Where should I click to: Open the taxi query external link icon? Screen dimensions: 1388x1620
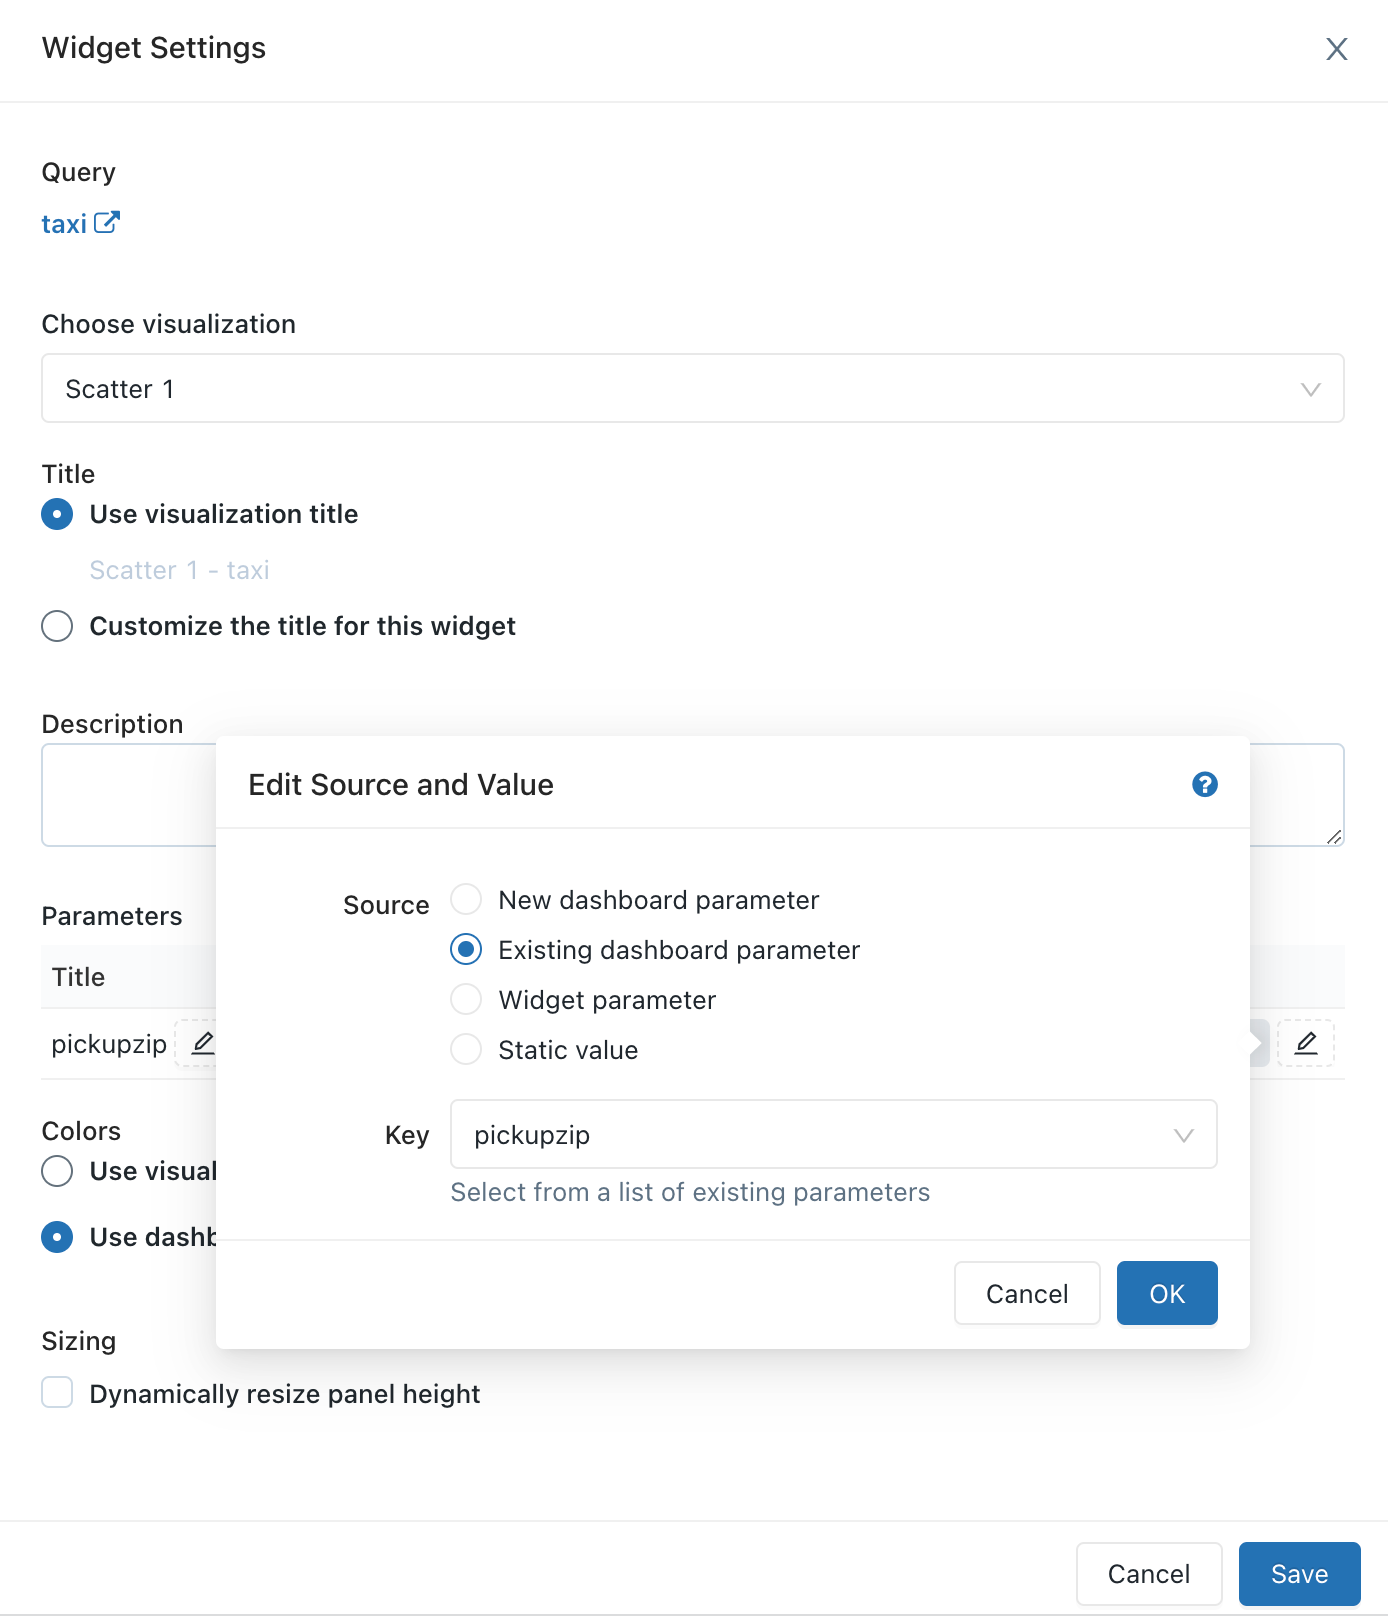107,223
